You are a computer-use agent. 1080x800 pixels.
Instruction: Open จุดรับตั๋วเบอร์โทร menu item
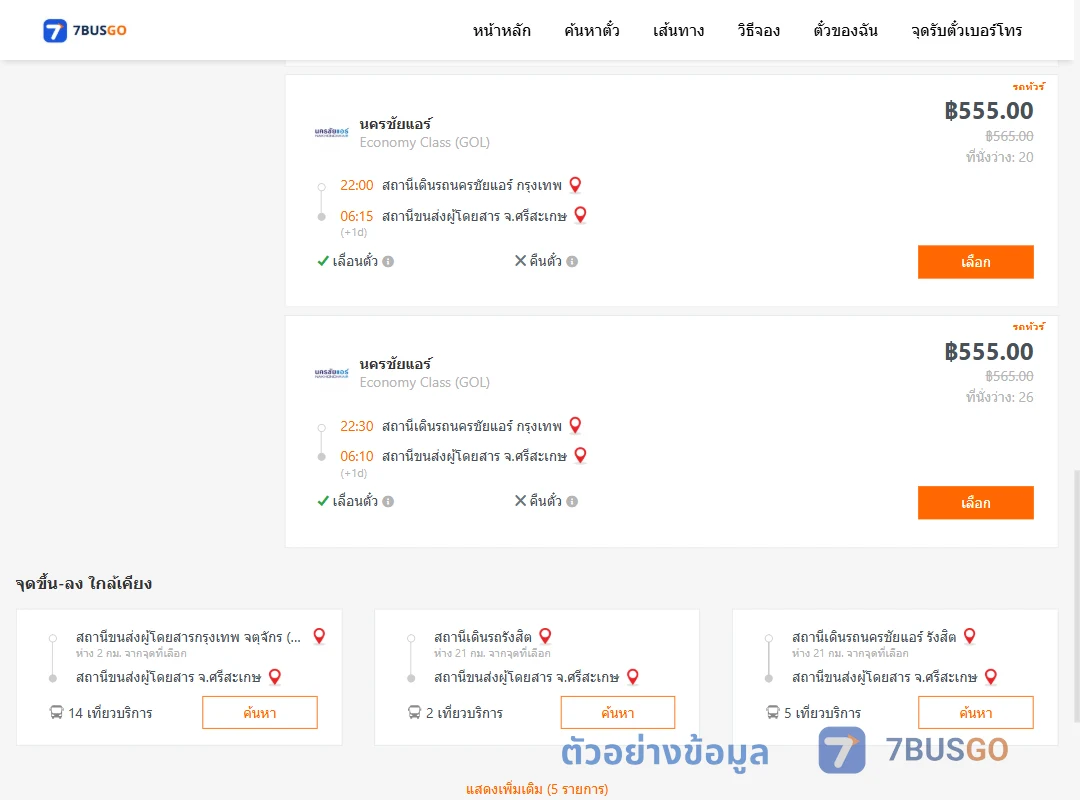click(x=966, y=30)
